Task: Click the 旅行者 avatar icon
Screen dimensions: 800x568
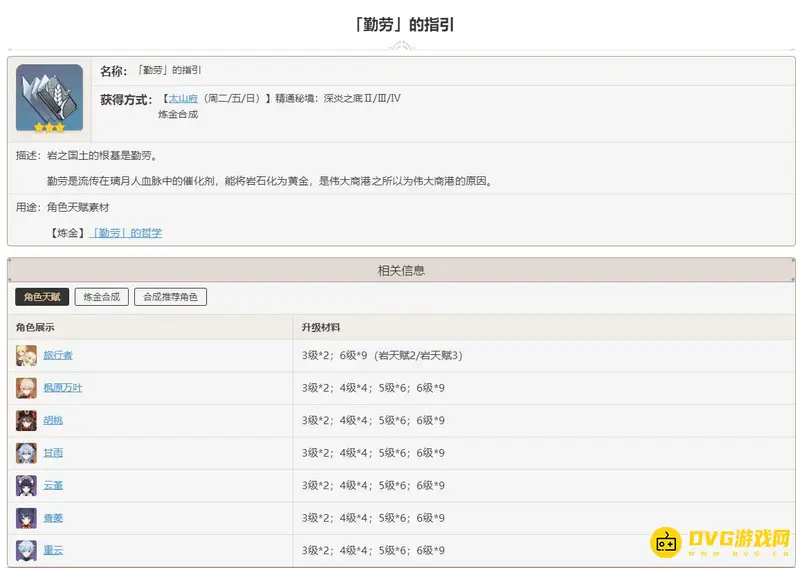Action: [x=27, y=355]
